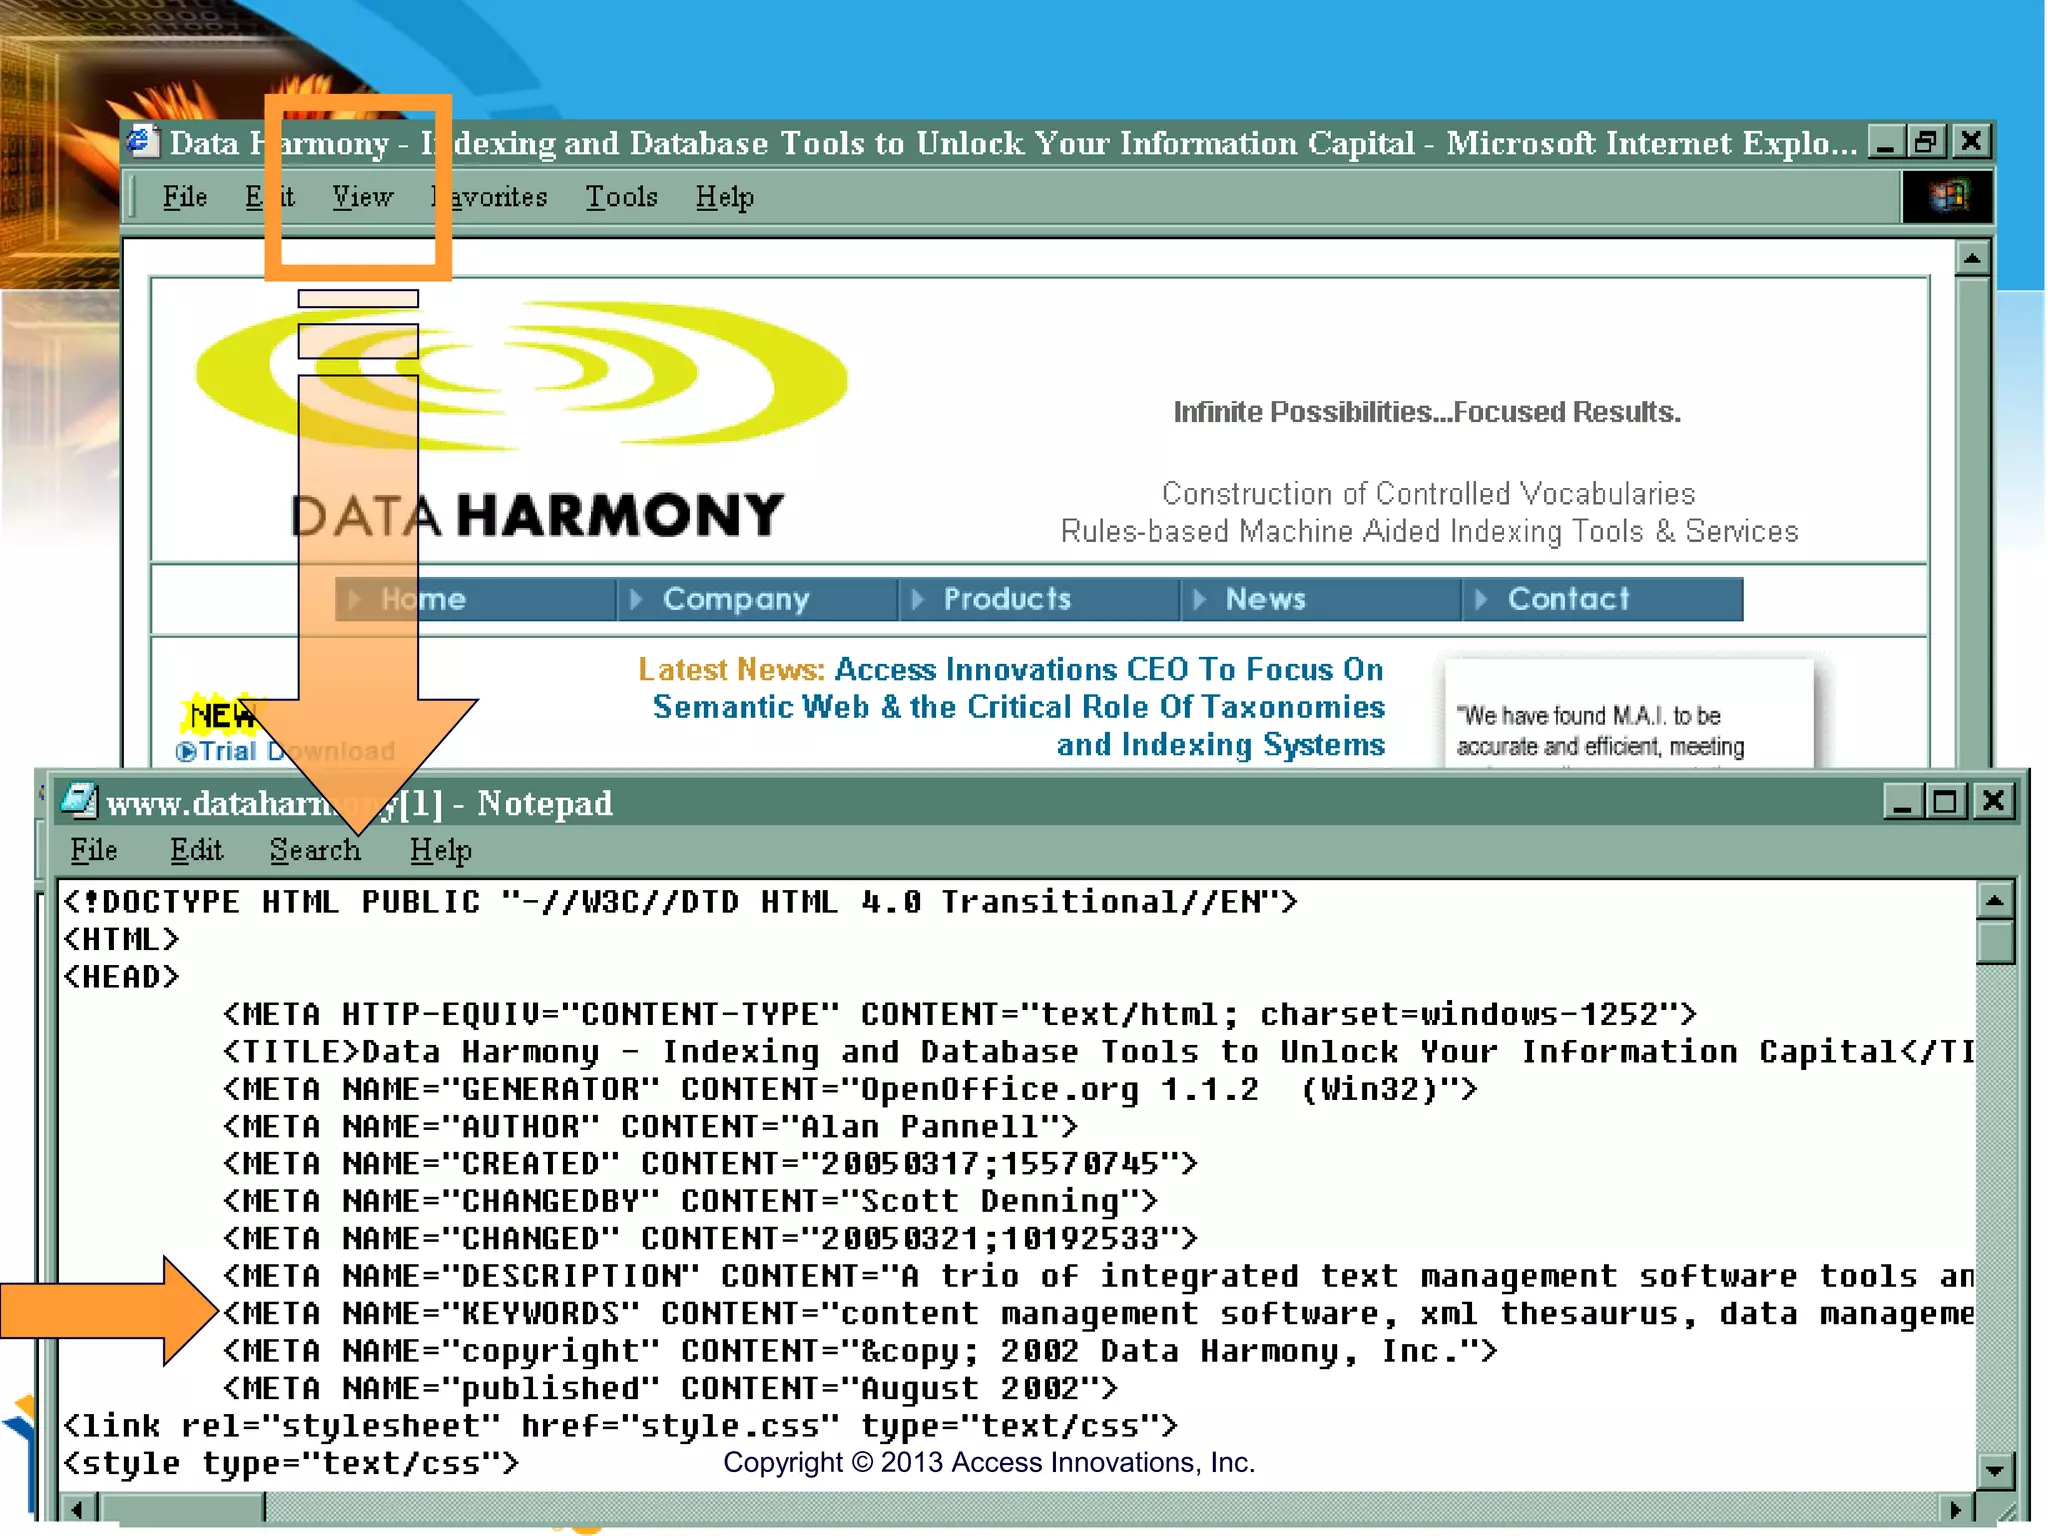2048x1536 pixels.
Task: Click the META NAME="published" line
Action: pyautogui.click(x=670, y=1388)
